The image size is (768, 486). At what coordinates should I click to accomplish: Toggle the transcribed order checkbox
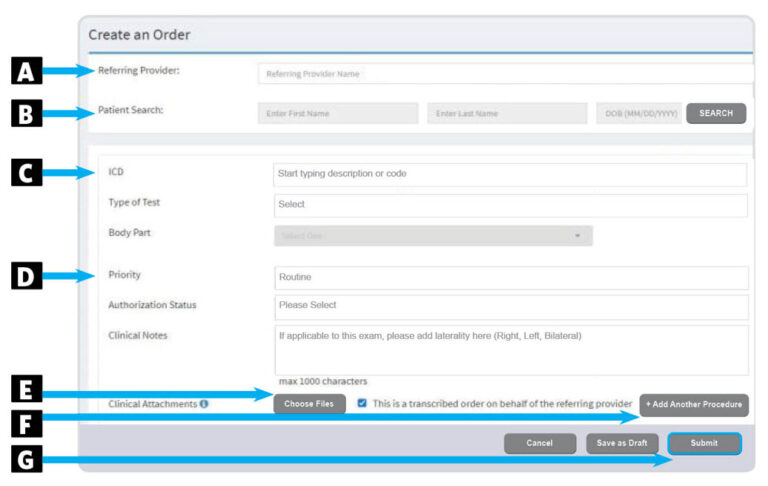[362, 404]
